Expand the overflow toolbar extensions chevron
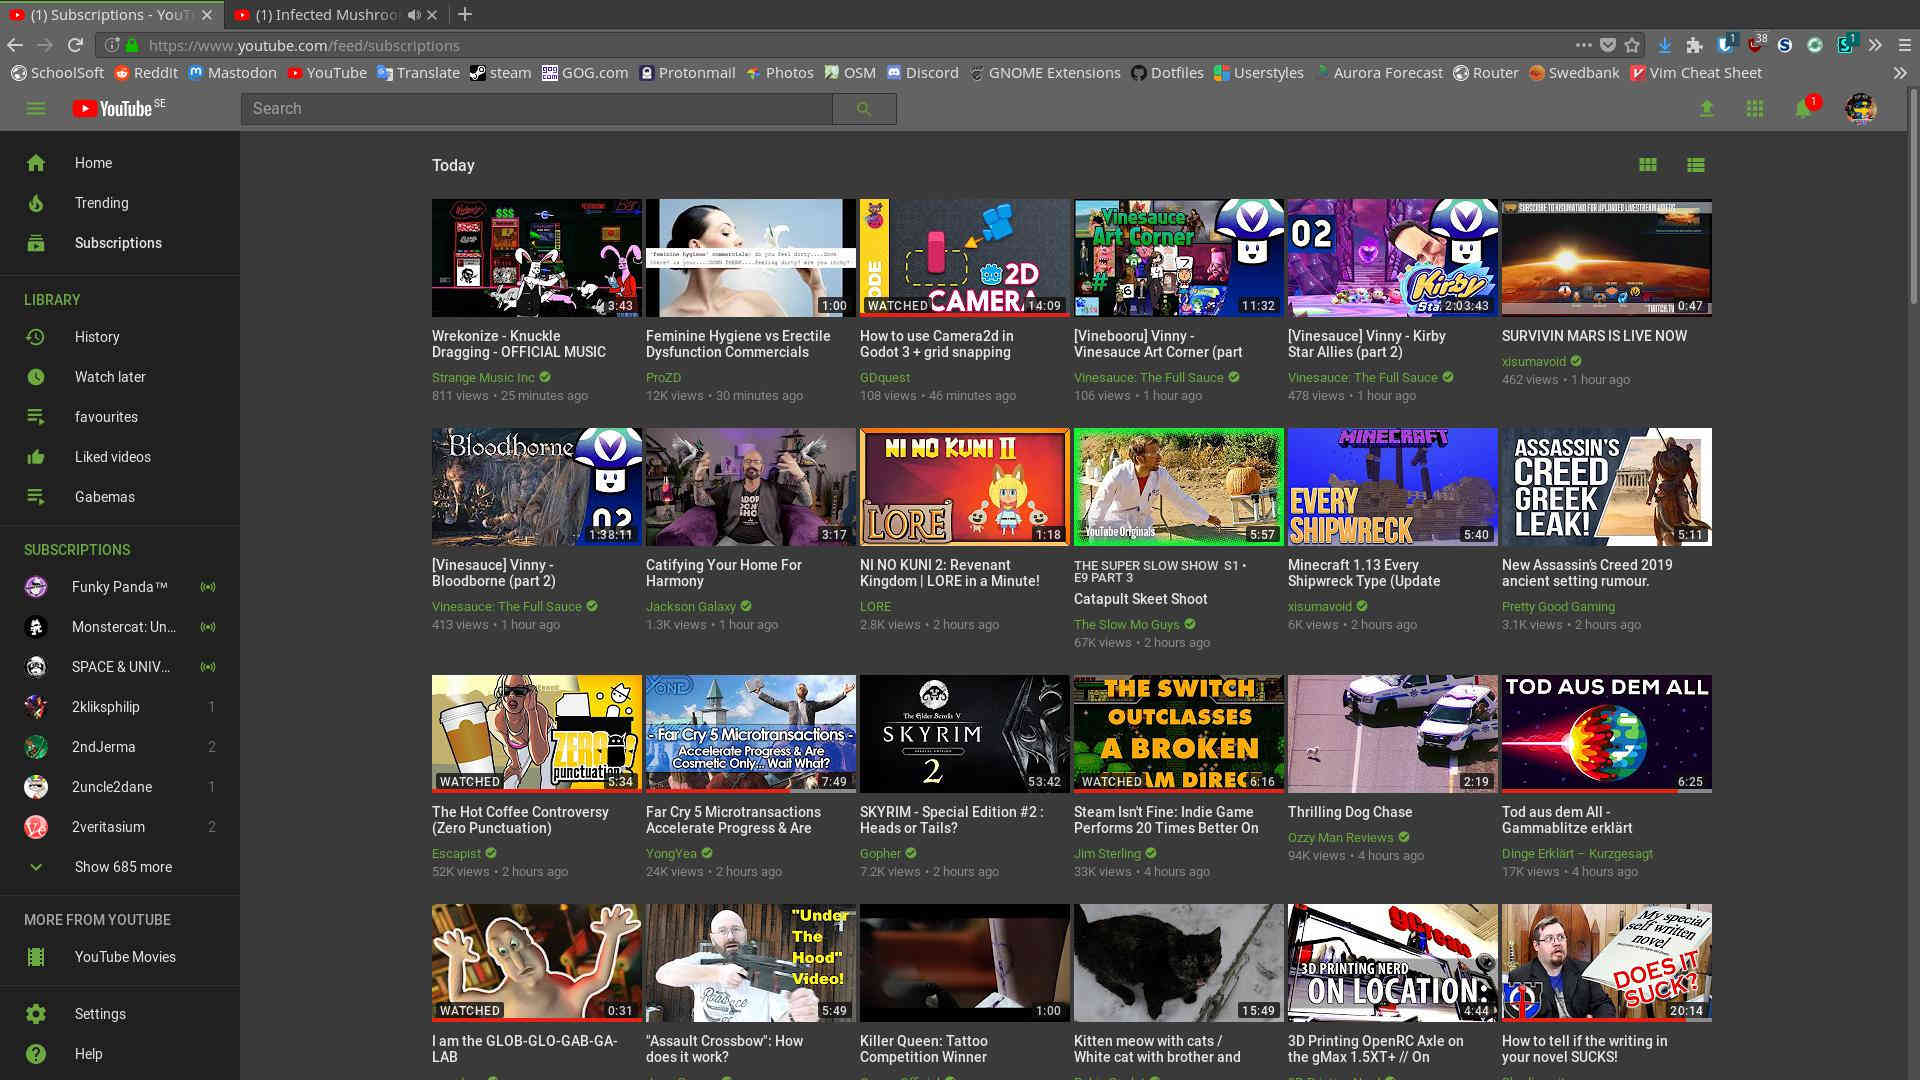Viewport: 1920px width, 1080px height. point(1875,45)
